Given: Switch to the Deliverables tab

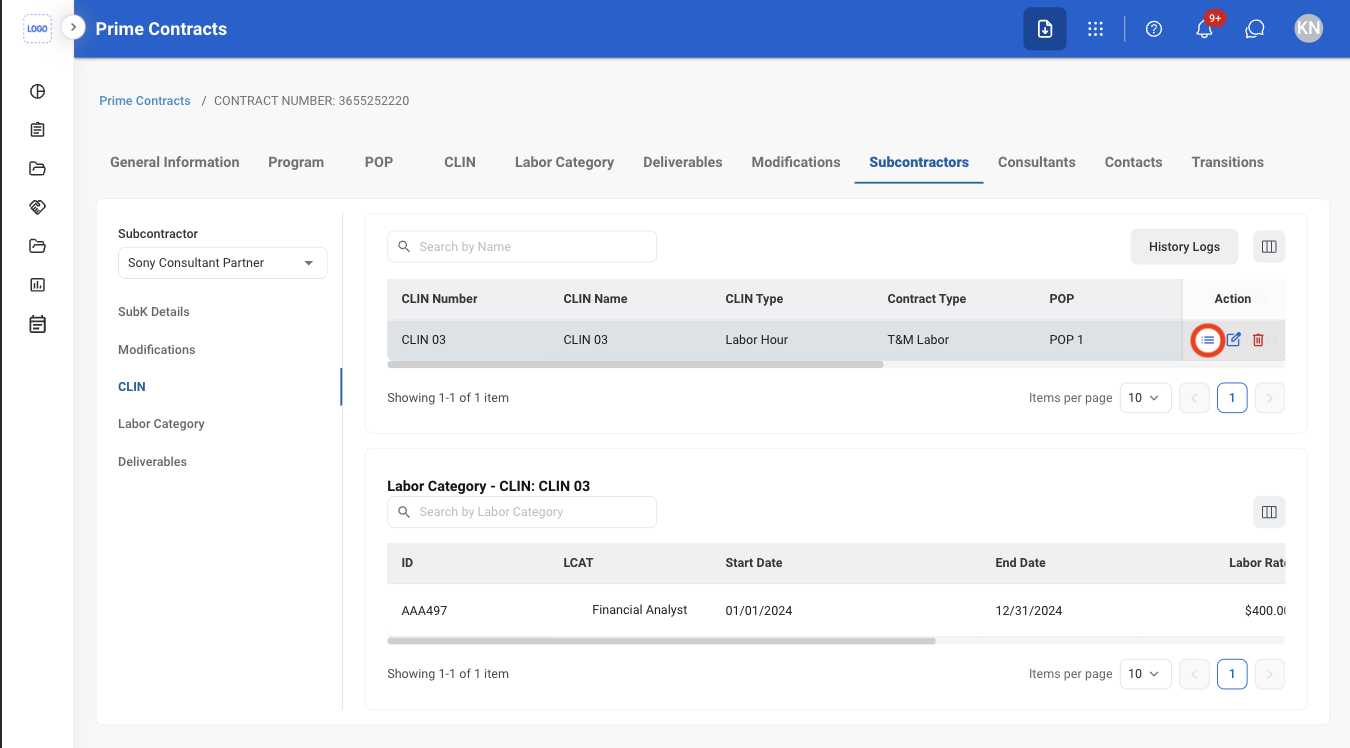Looking at the screenshot, I should 683,162.
